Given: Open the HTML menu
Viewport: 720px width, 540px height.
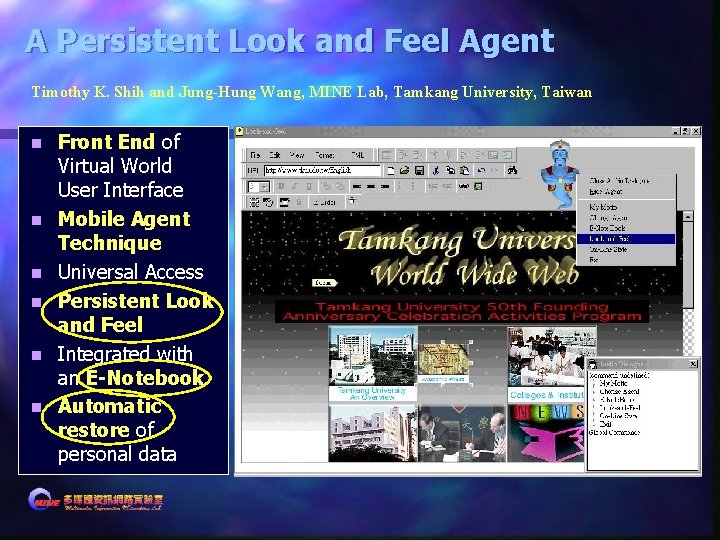Looking at the screenshot, I should point(357,155).
